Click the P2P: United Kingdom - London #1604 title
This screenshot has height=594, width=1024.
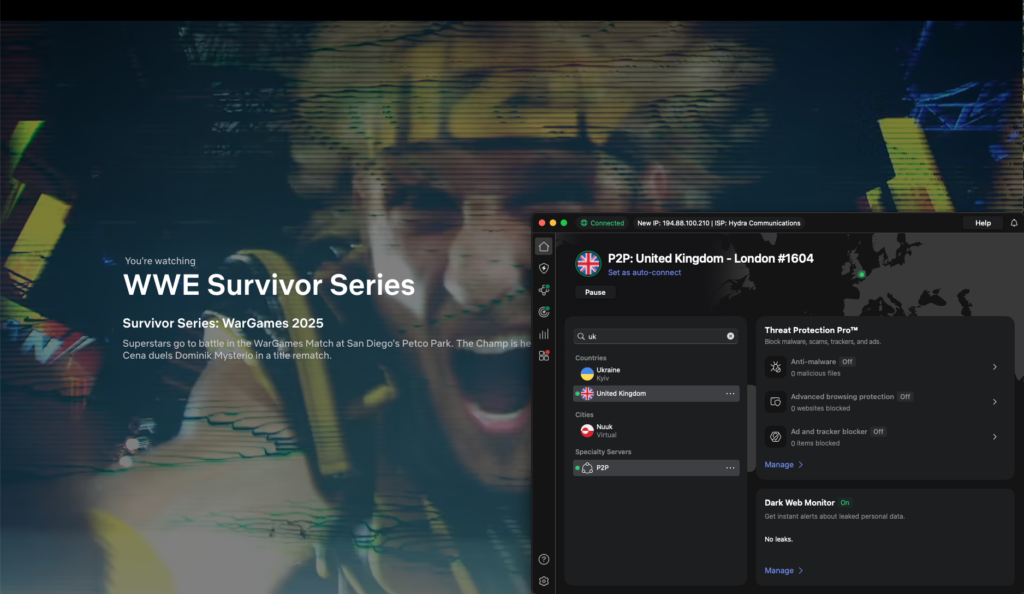[x=711, y=258]
